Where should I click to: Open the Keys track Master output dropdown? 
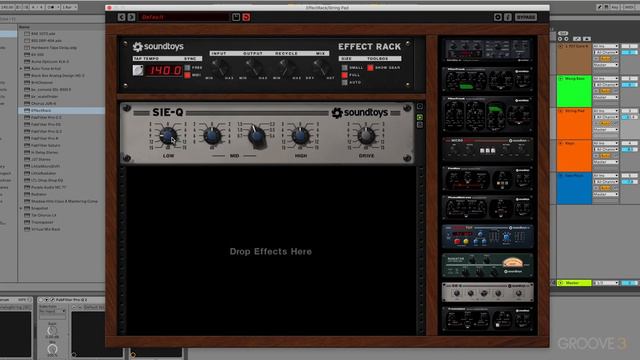pyautogui.click(x=606, y=162)
